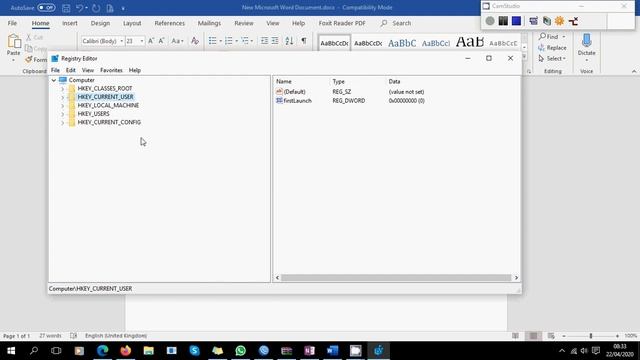Screen dimensions: 640x360
Task: Click Decrease Font Size in Word
Action: (161, 41)
